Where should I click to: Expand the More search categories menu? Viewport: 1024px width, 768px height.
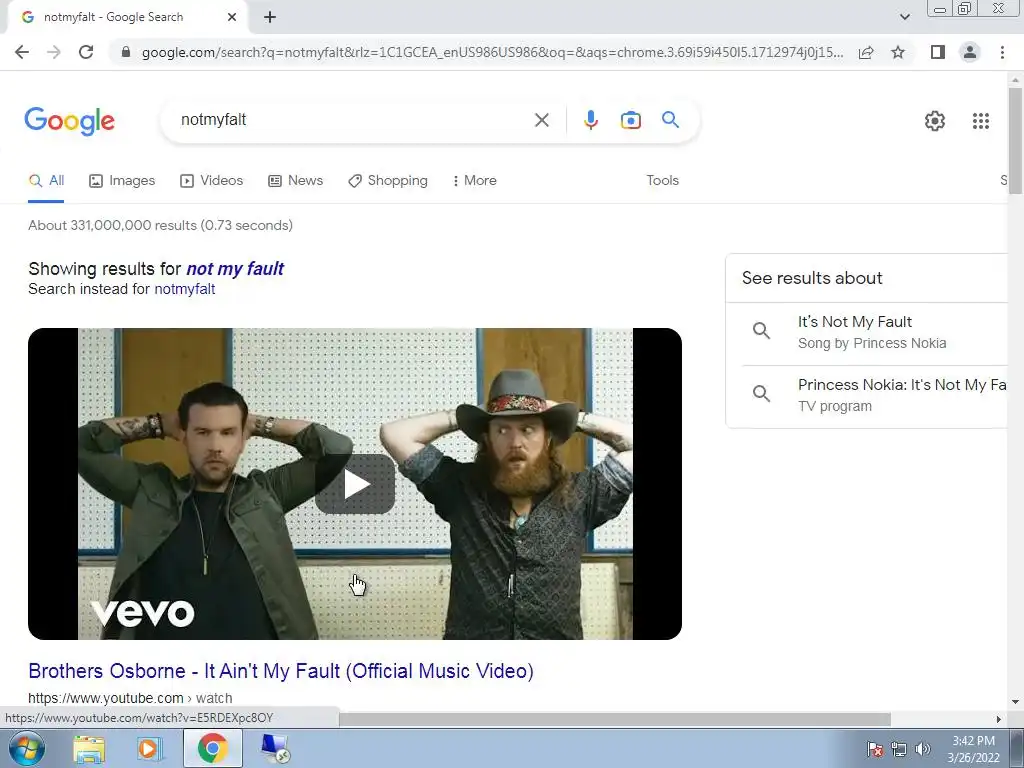tap(474, 181)
